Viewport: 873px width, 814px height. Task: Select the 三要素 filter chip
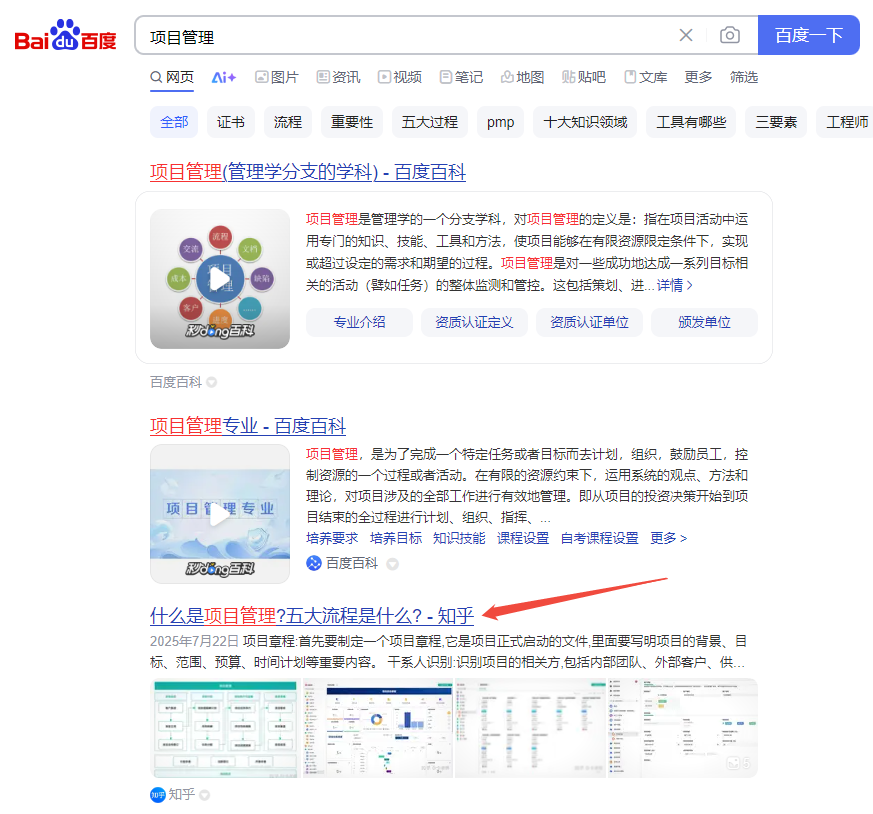pyautogui.click(x=776, y=122)
